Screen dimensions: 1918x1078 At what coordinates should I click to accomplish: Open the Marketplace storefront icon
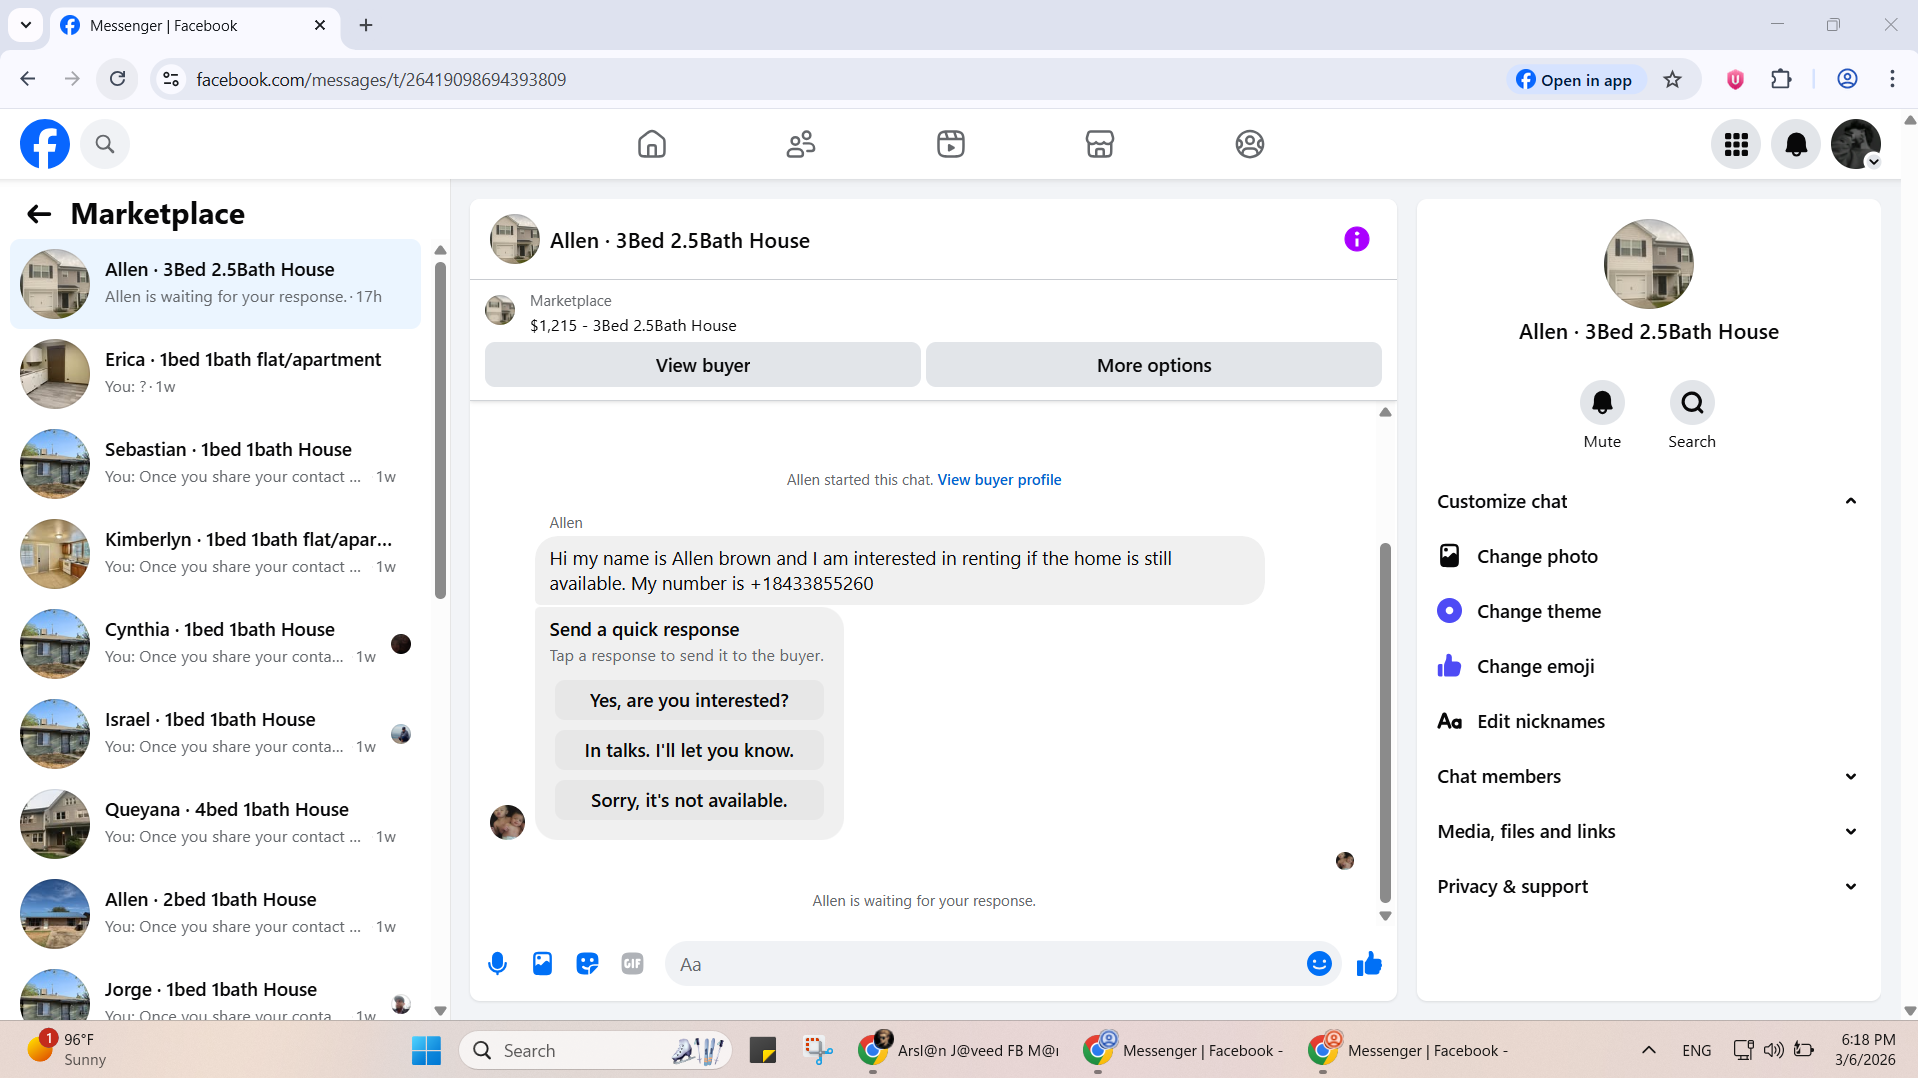[x=1100, y=144]
